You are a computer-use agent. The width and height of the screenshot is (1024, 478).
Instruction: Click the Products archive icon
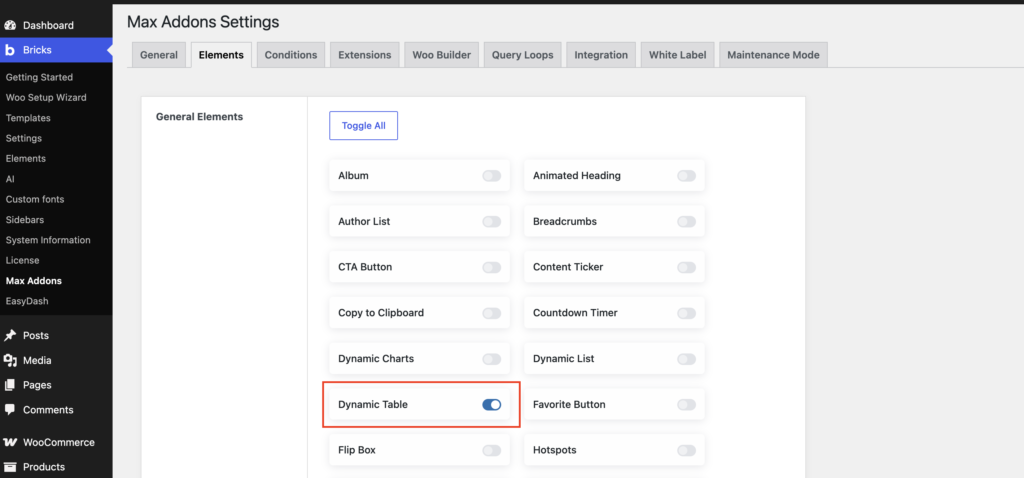pos(10,467)
